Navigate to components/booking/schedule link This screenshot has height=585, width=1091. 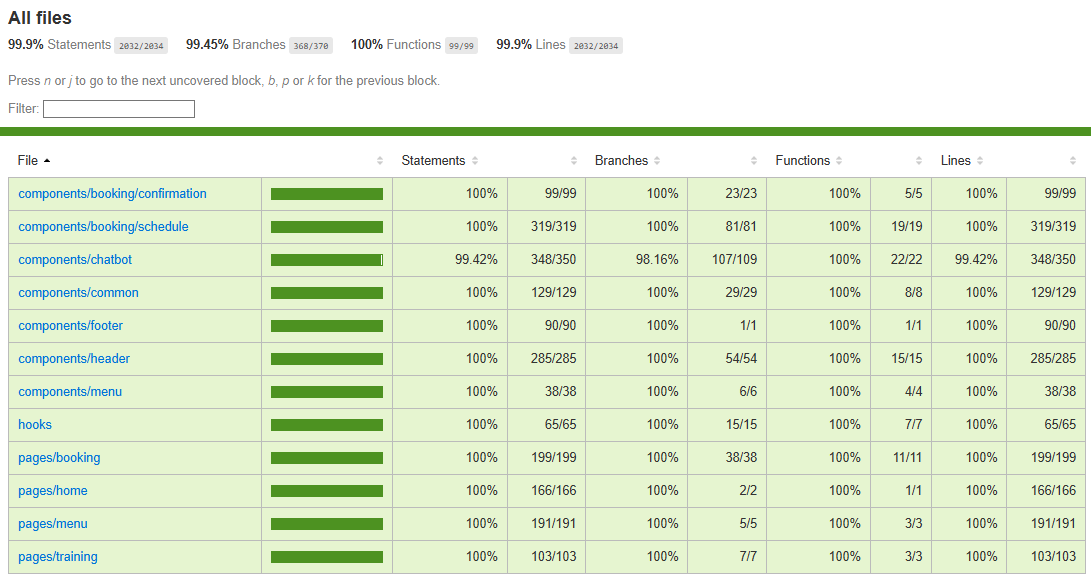point(103,227)
